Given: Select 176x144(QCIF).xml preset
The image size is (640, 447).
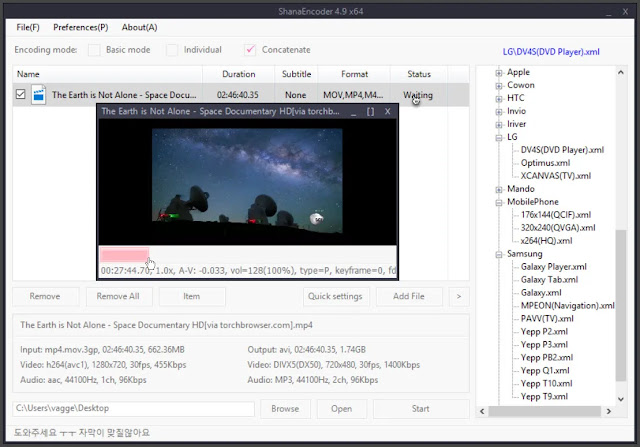Looking at the screenshot, I should pos(556,215).
